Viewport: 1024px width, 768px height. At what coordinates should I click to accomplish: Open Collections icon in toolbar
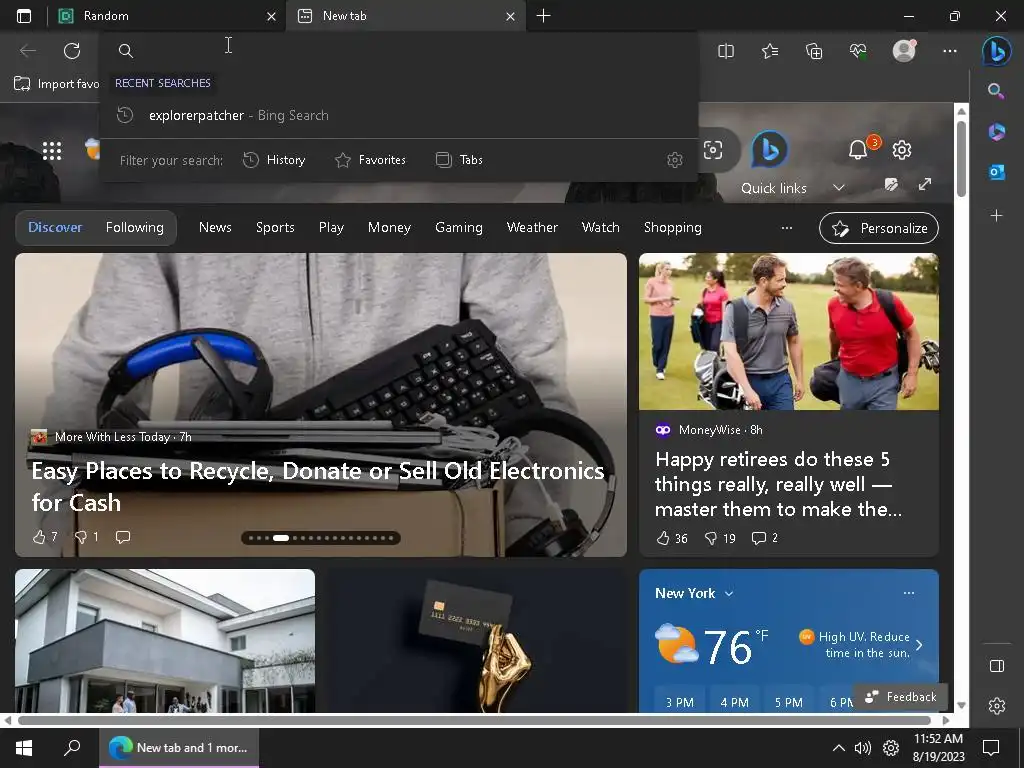[x=814, y=51]
